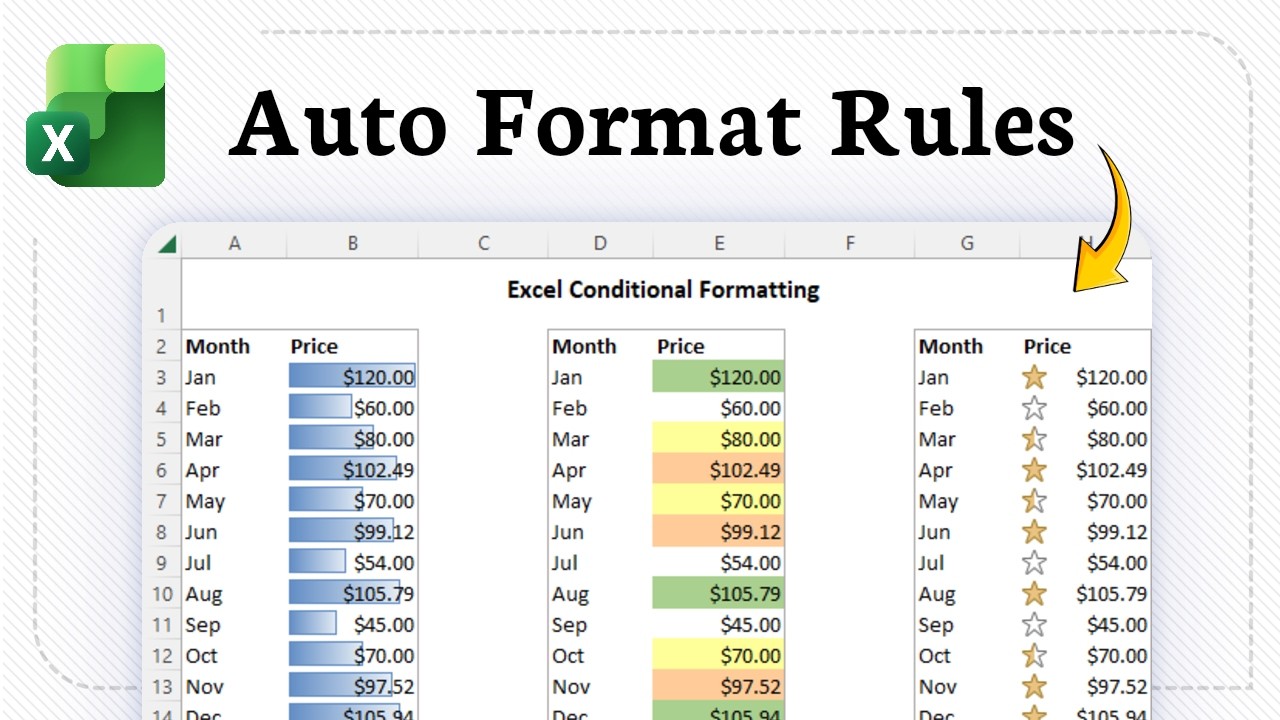Click $60.00 in the star table's Feb row

[1117, 408]
